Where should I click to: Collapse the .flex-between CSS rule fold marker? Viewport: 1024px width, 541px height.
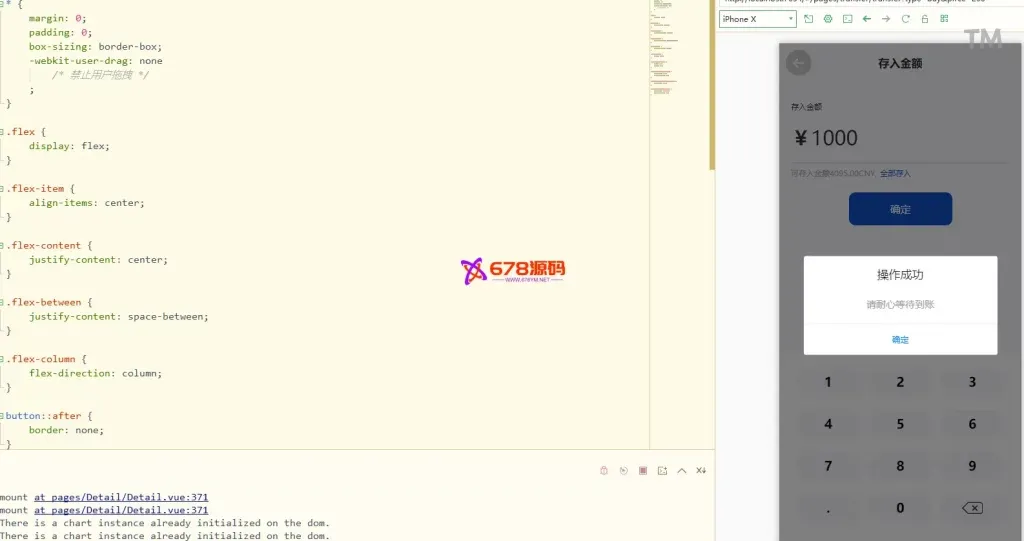pos(3,302)
